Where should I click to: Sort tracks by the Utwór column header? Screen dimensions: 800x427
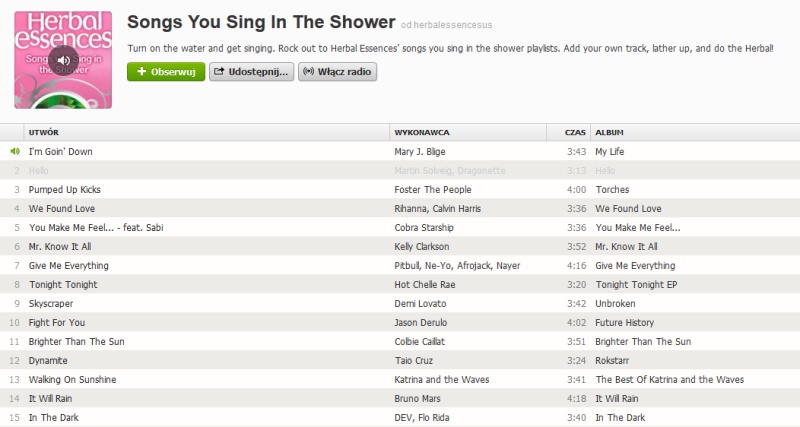(44, 132)
